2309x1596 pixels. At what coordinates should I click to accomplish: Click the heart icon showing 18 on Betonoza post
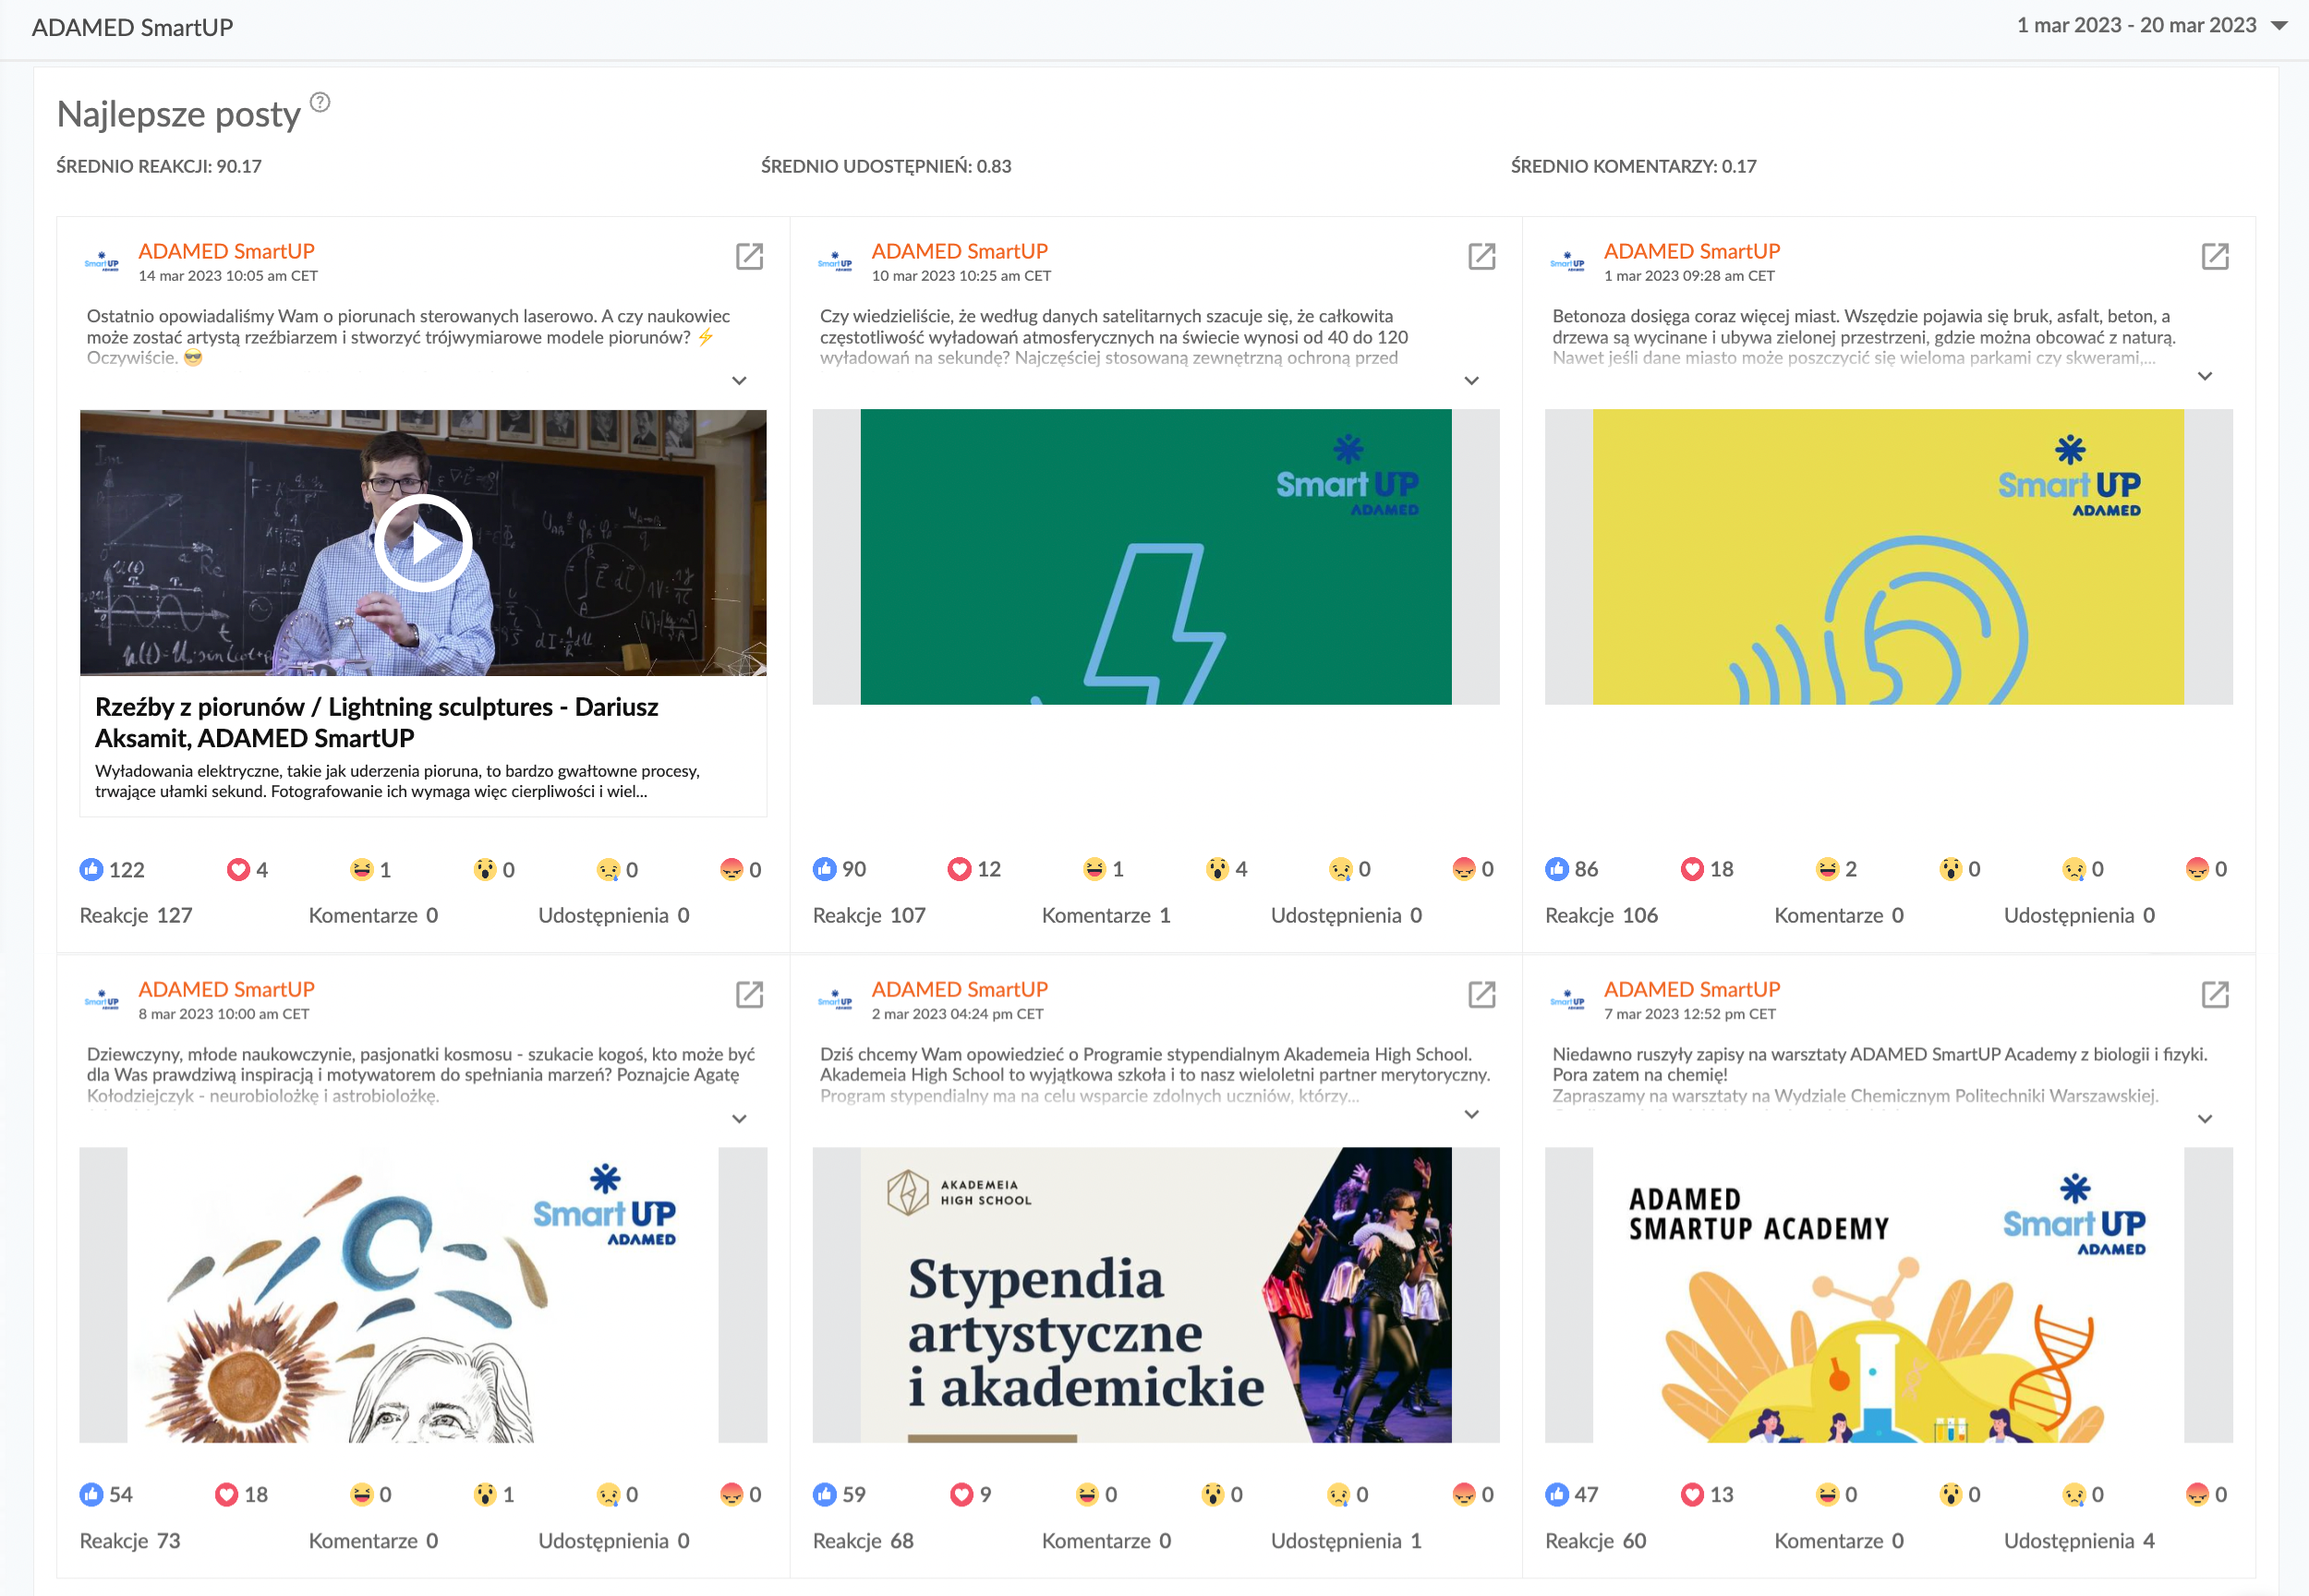point(1692,870)
